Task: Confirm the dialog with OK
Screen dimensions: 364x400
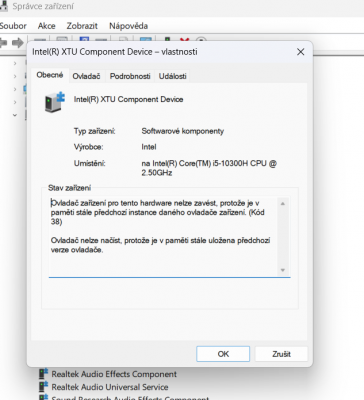Action: click(223, 354)
